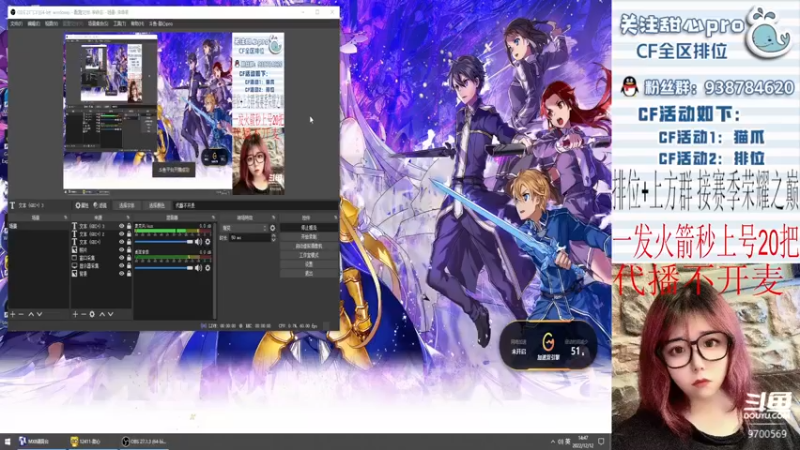Screen dimensions: 800x450
Task: Open the 工具 menu in OBS
Action: click(x=119, y=23)
